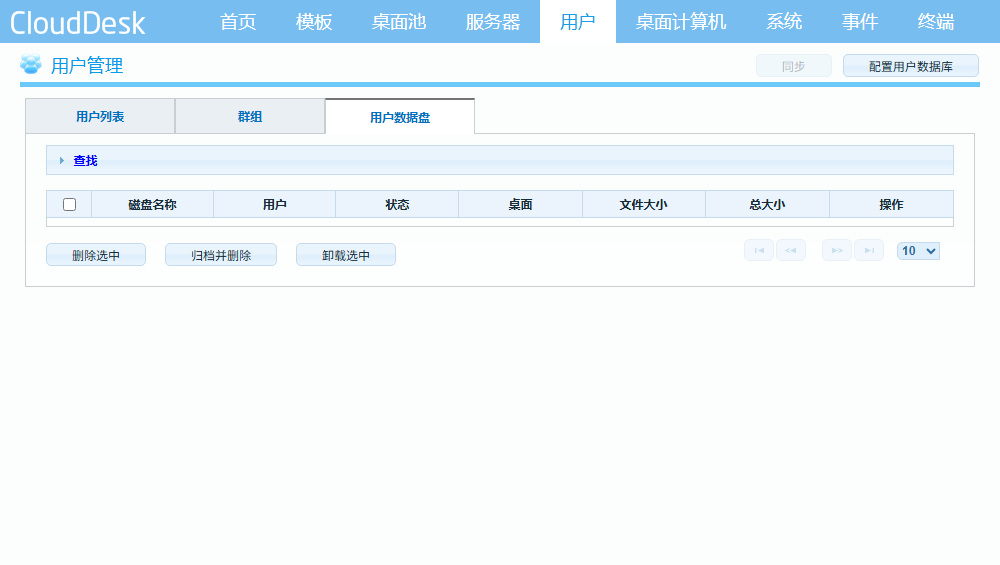Open the 首页 menu
This screenshot has height=565, width=1000.
(x=238, y=22)
